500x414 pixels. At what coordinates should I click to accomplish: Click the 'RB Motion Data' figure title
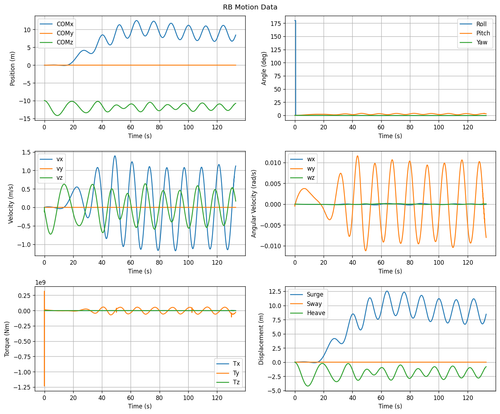coord(250,7)
